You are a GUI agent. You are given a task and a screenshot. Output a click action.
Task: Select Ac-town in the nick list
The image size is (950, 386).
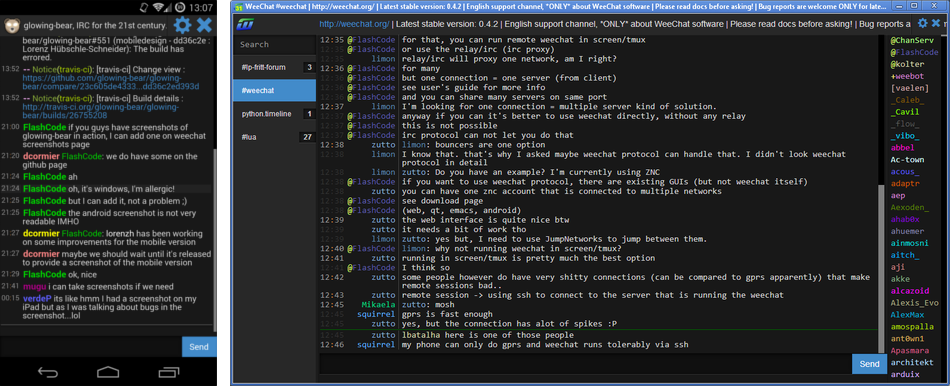tap(907, 160)
